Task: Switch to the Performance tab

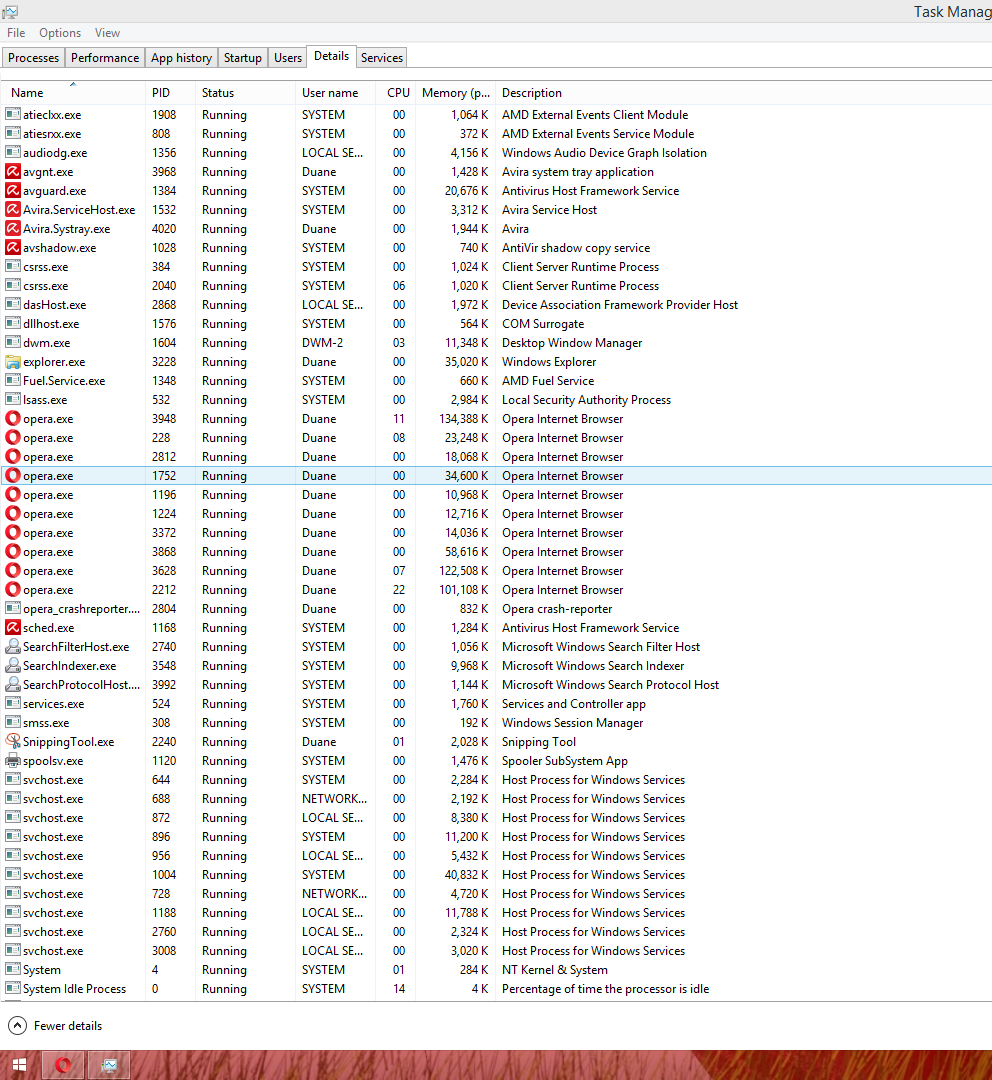Action: click(105, 58)
